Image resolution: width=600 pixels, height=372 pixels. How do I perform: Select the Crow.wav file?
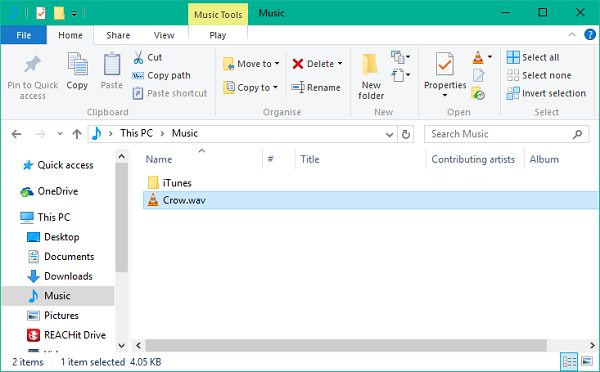tap(370, 200)
